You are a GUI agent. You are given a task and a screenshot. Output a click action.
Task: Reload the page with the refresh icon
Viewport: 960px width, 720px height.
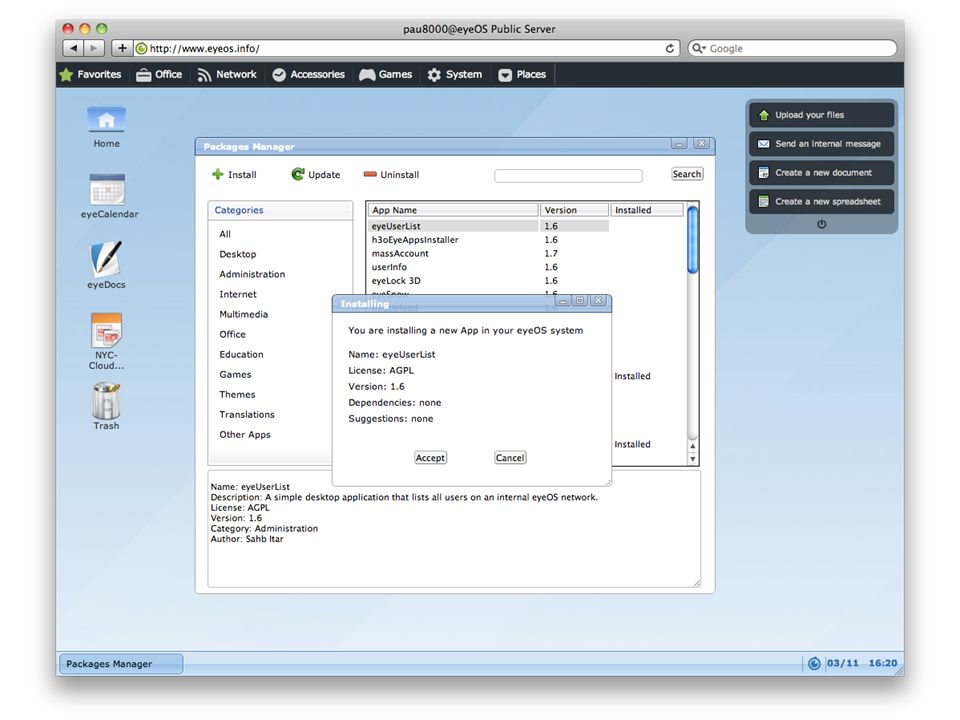point(670,48)
